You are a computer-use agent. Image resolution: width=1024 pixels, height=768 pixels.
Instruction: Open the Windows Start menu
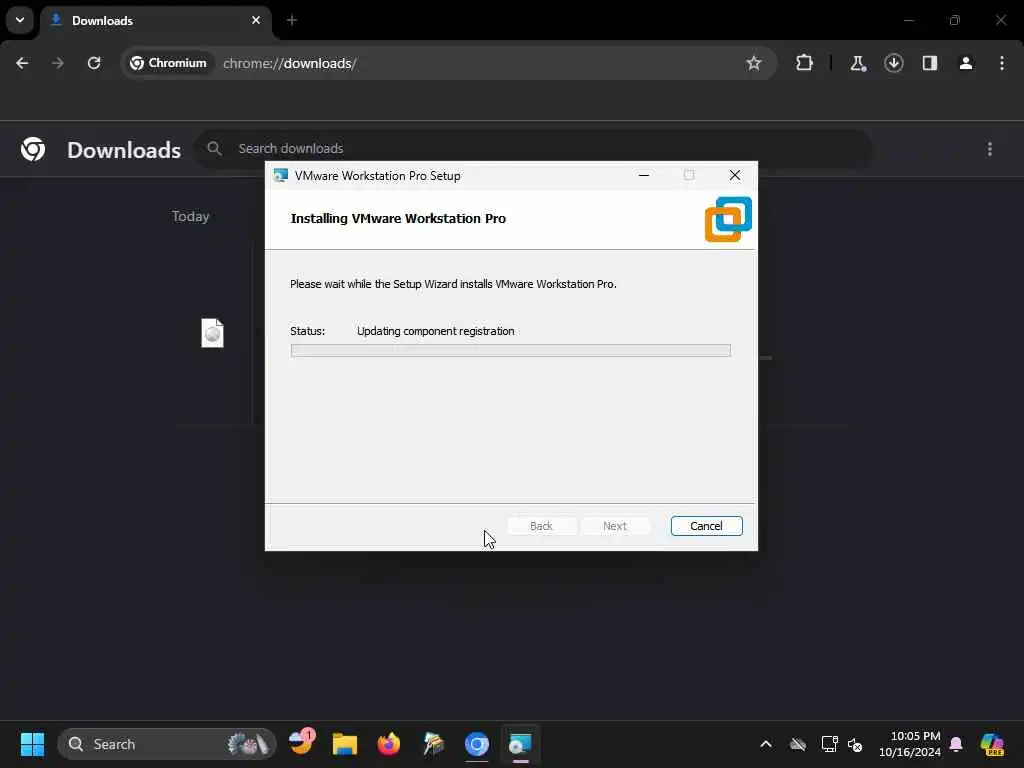[x=32, y=744]
